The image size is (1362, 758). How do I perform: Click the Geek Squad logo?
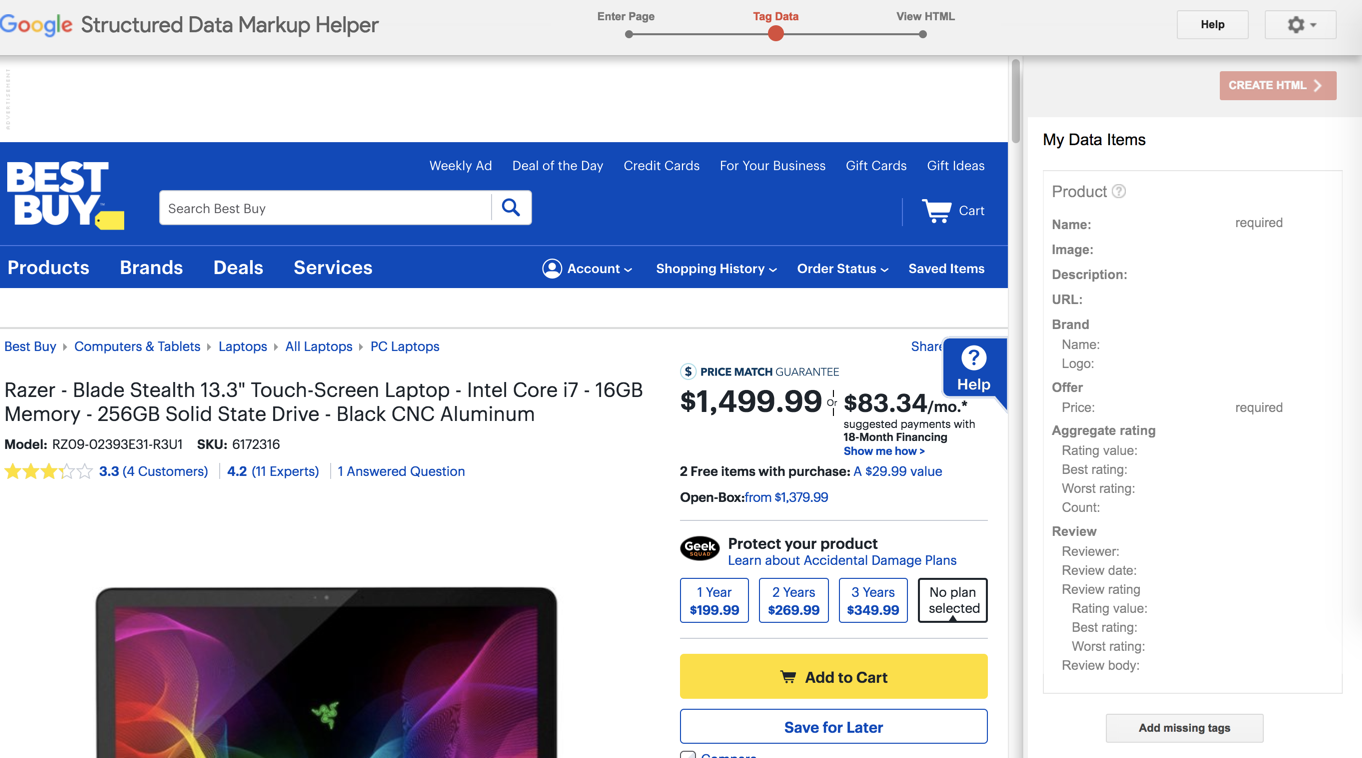click(700, 548)
